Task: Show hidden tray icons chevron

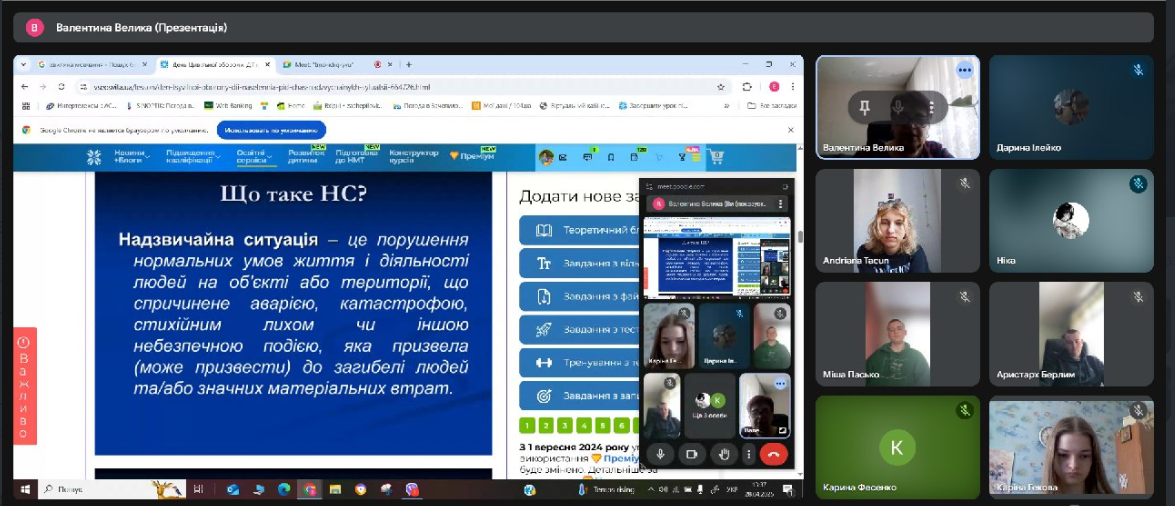Action: [x=650, y=490]
